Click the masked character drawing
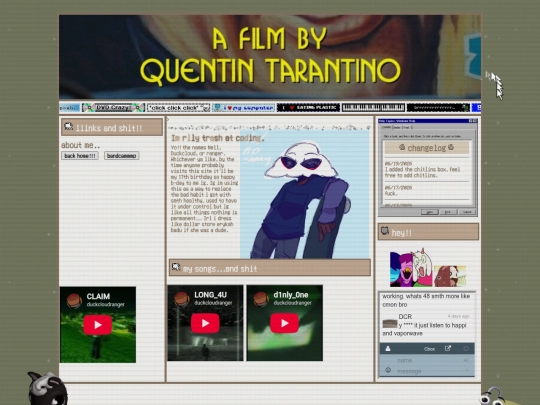Screen dimensions: 540x405 tap(304, 194)
